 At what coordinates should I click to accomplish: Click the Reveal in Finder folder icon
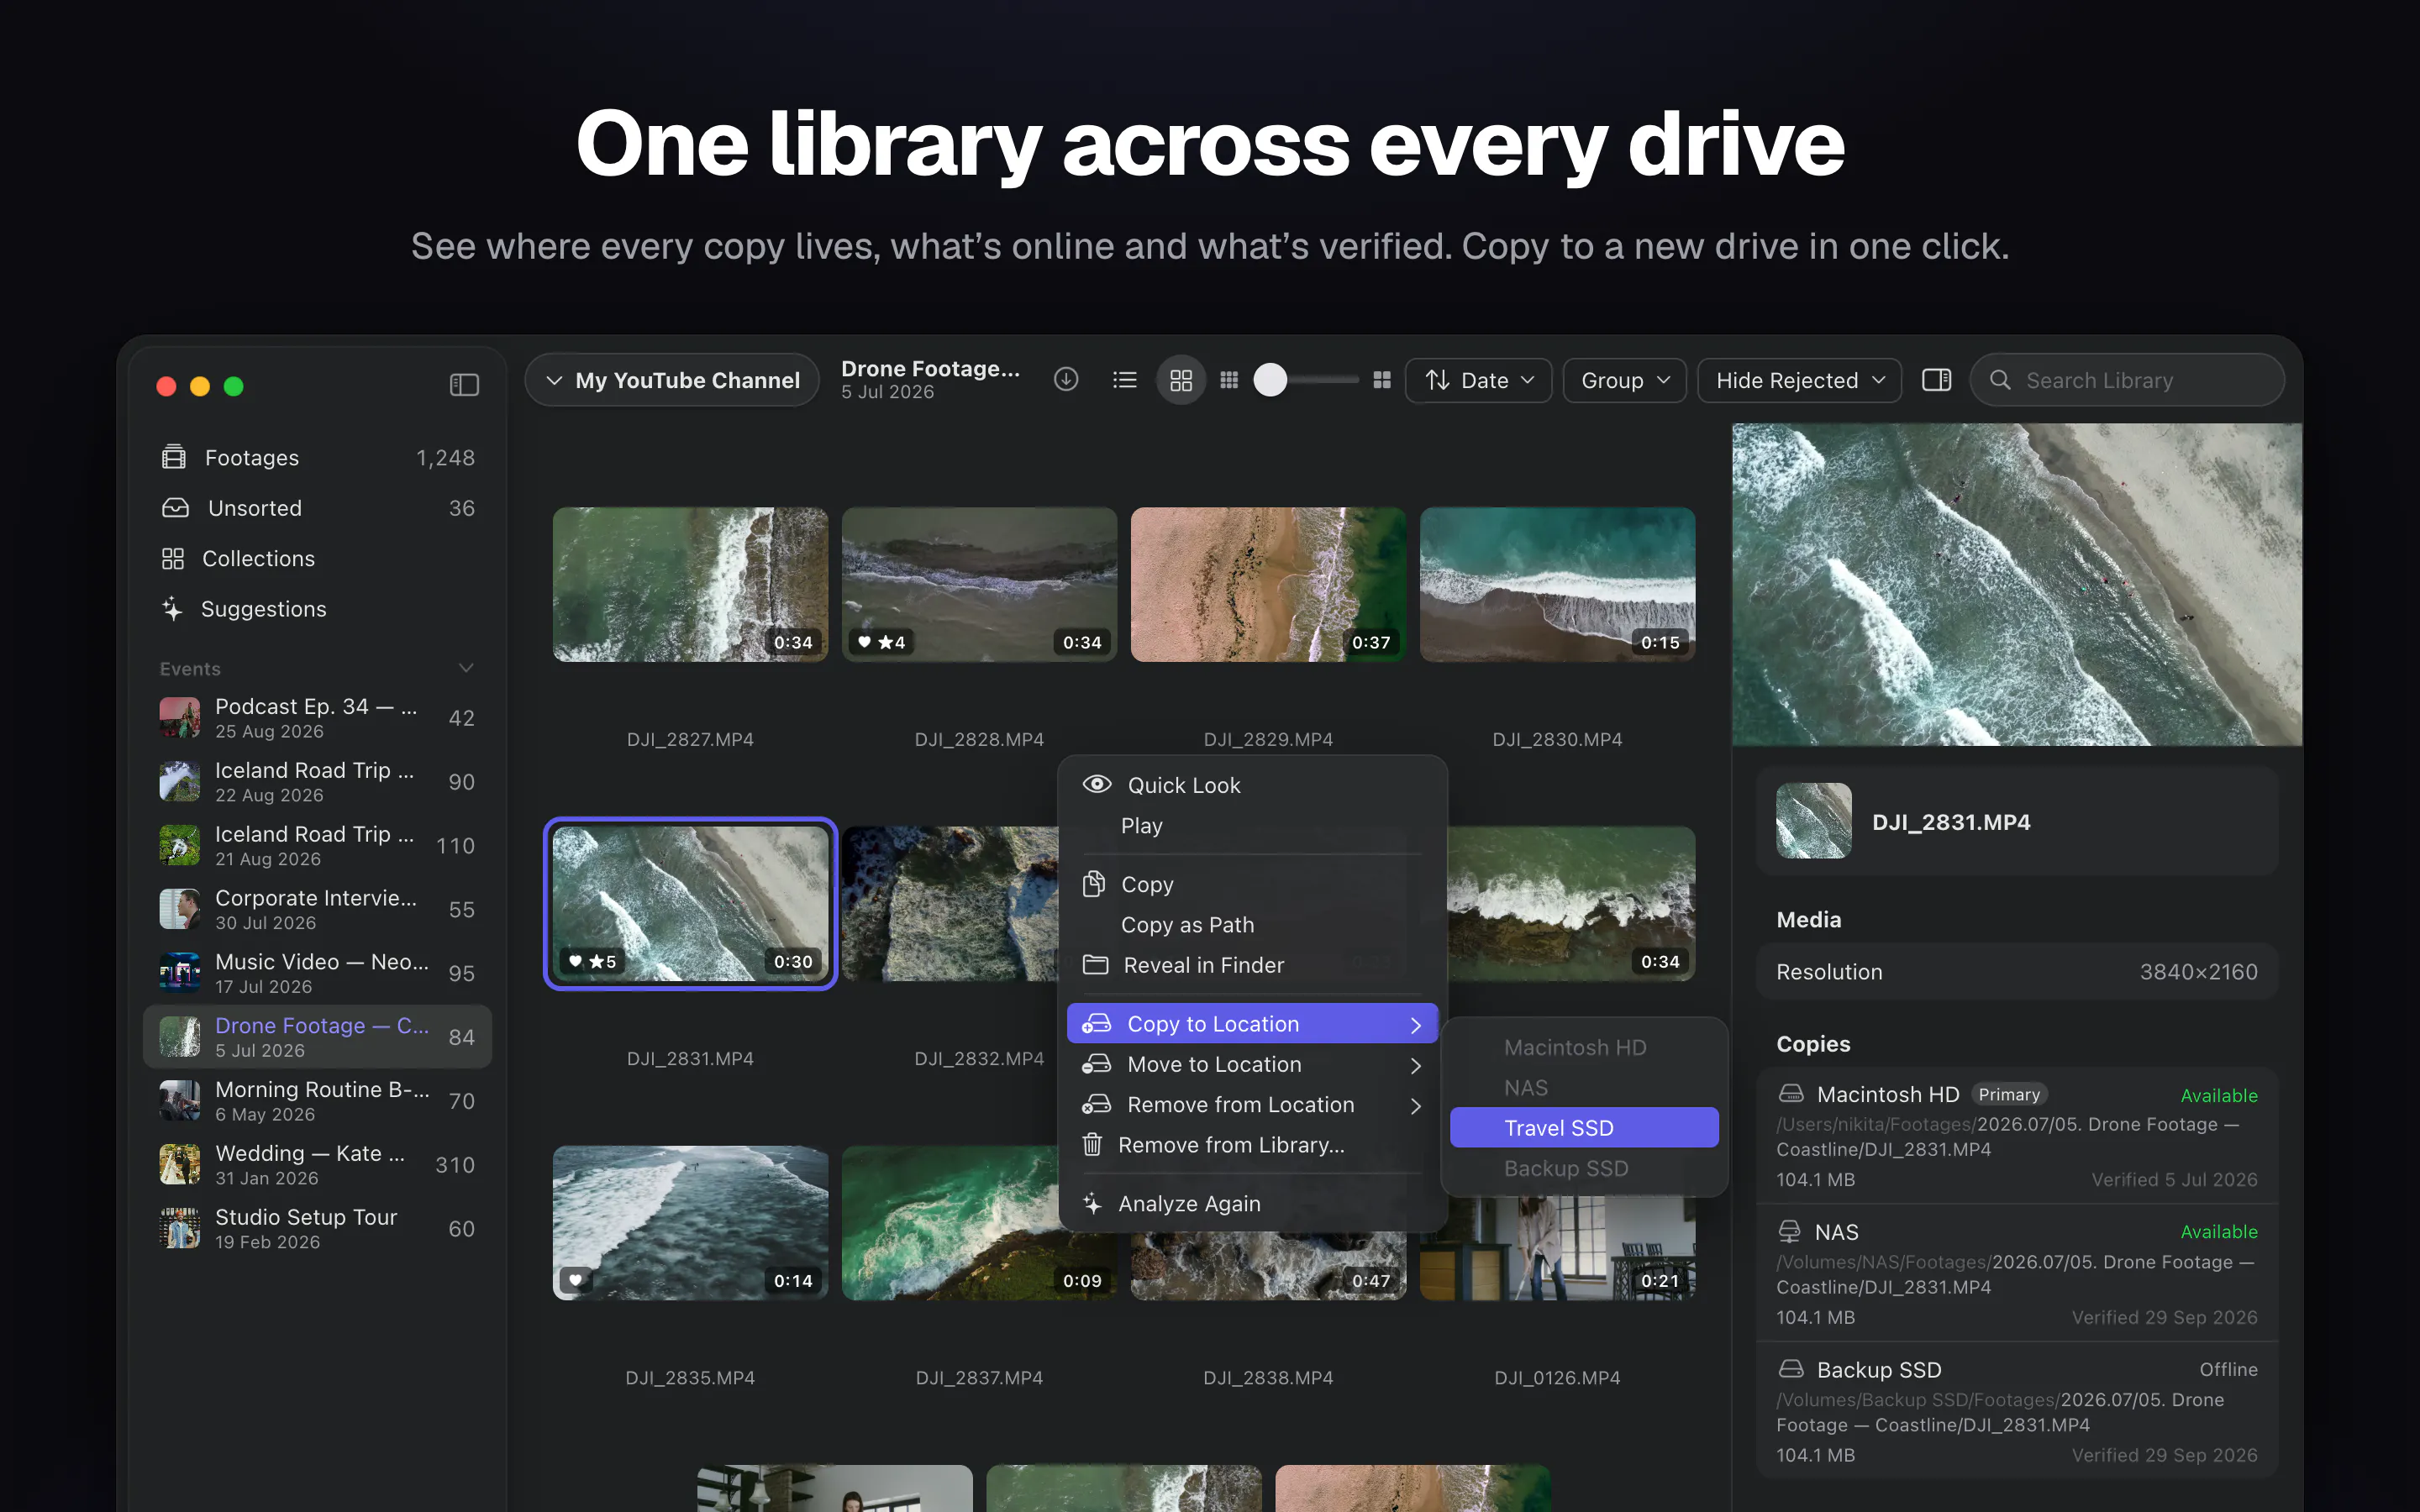click(1096, 965)
